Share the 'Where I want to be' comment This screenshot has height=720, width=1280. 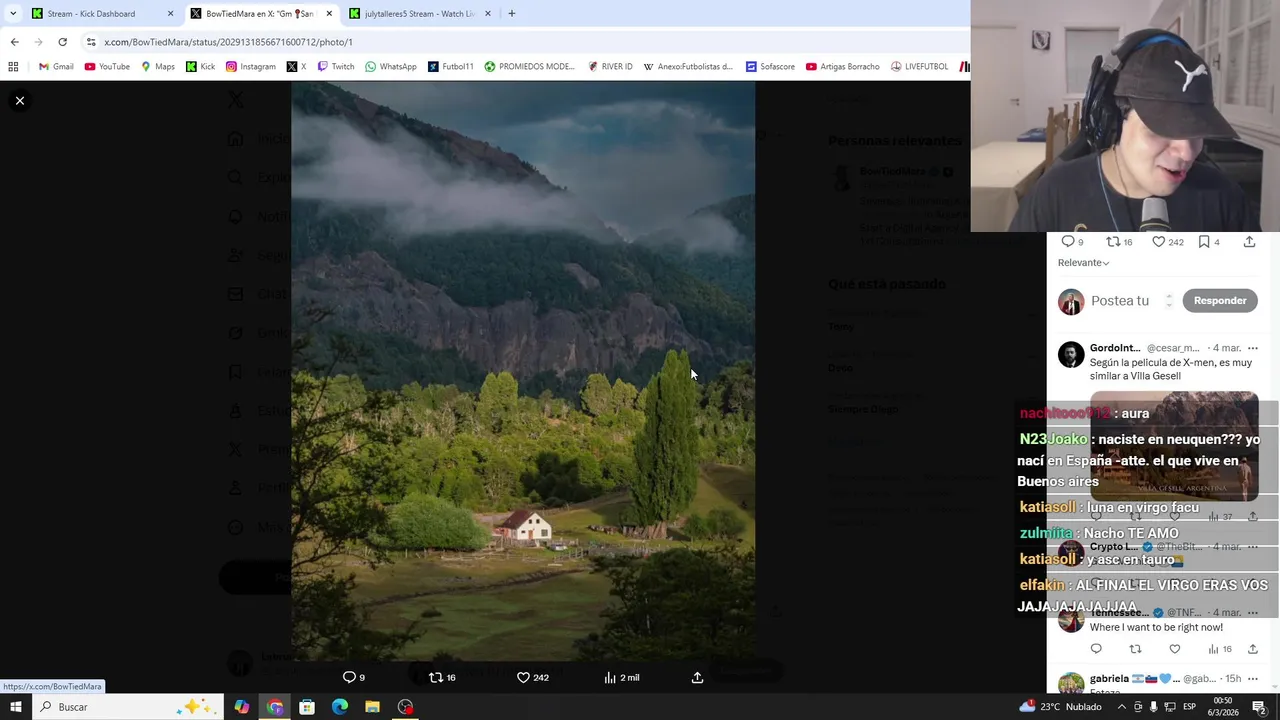[x=1252, y=649]
